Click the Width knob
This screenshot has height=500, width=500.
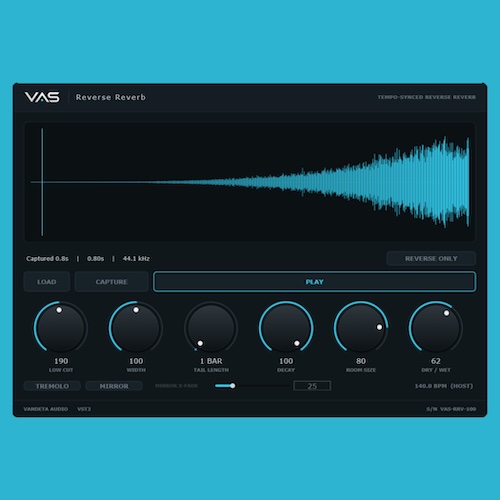point(136,328)
